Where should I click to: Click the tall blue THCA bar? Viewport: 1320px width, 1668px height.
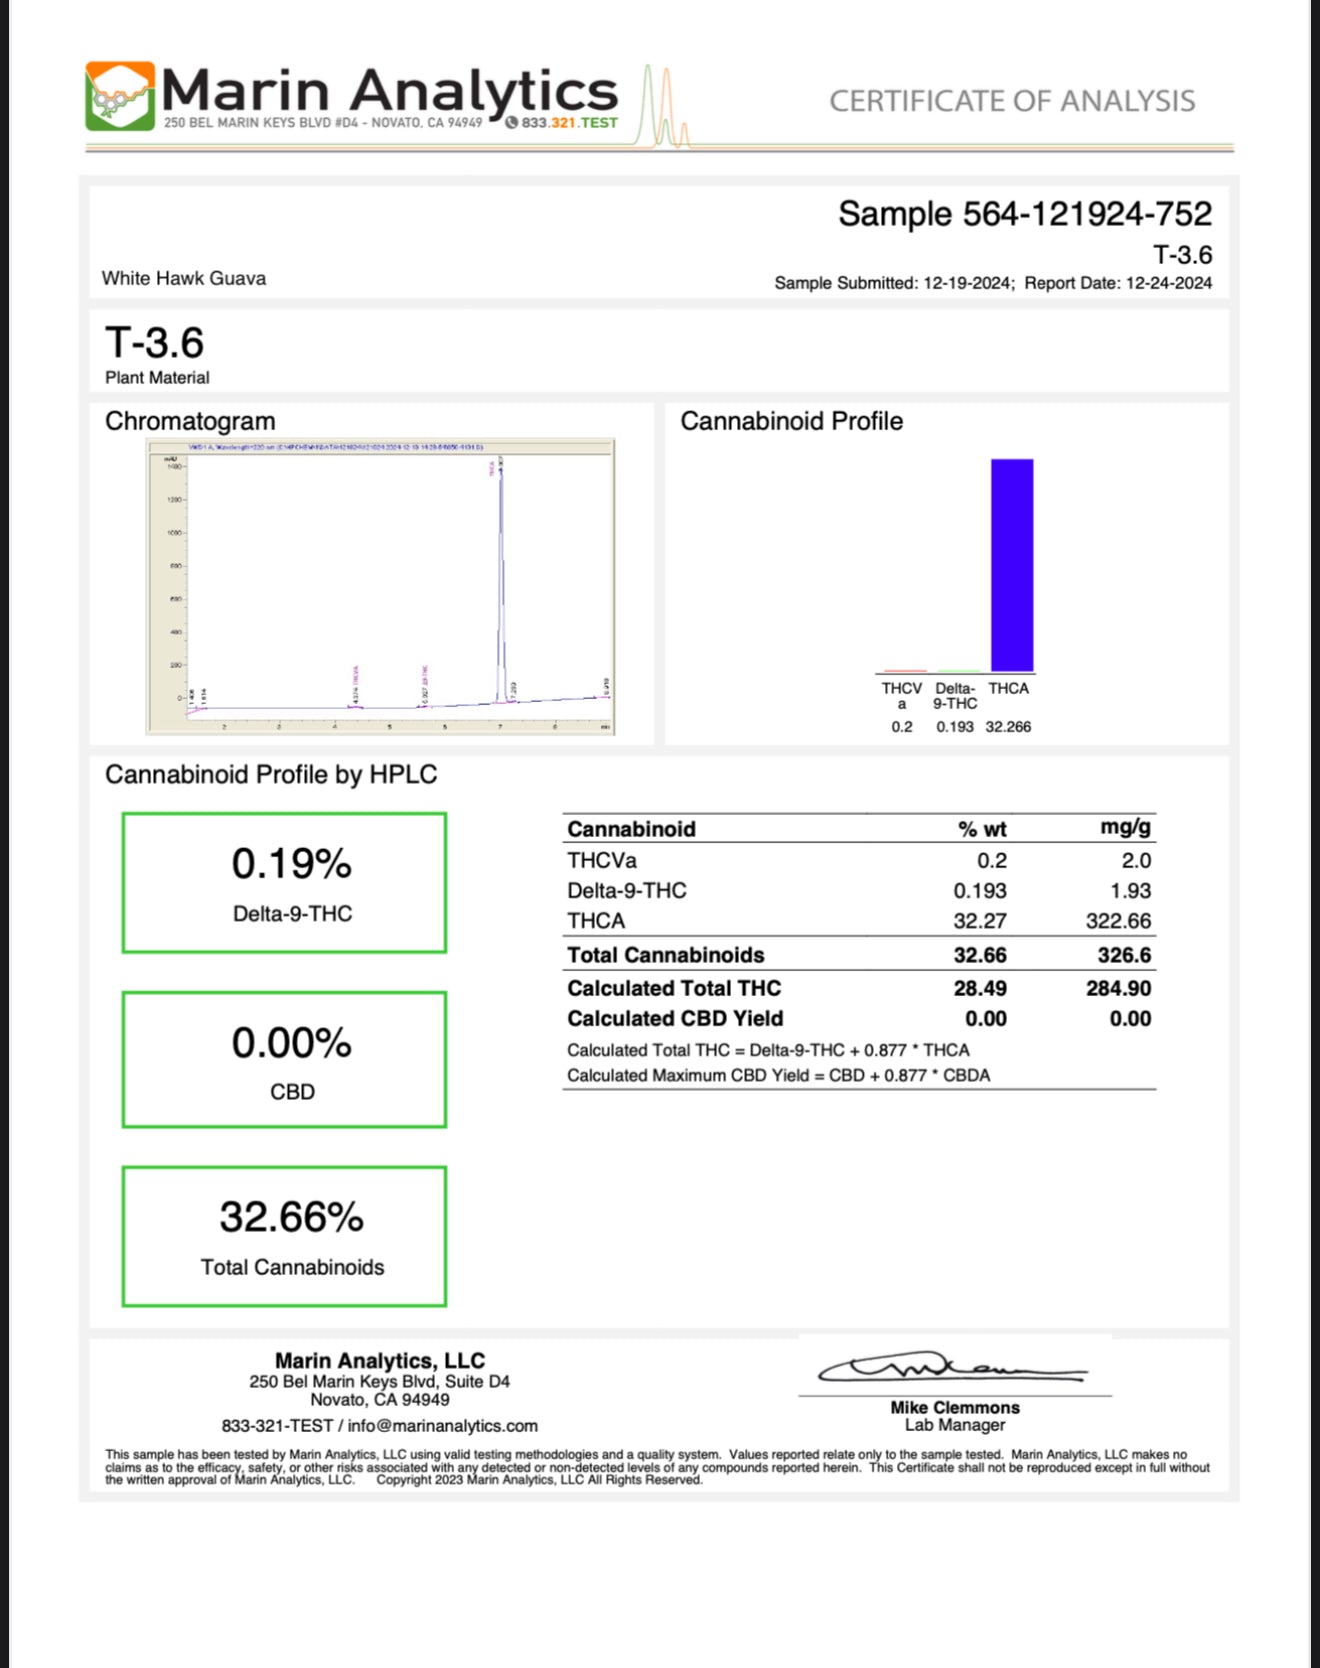click(x=1011, y=565)
